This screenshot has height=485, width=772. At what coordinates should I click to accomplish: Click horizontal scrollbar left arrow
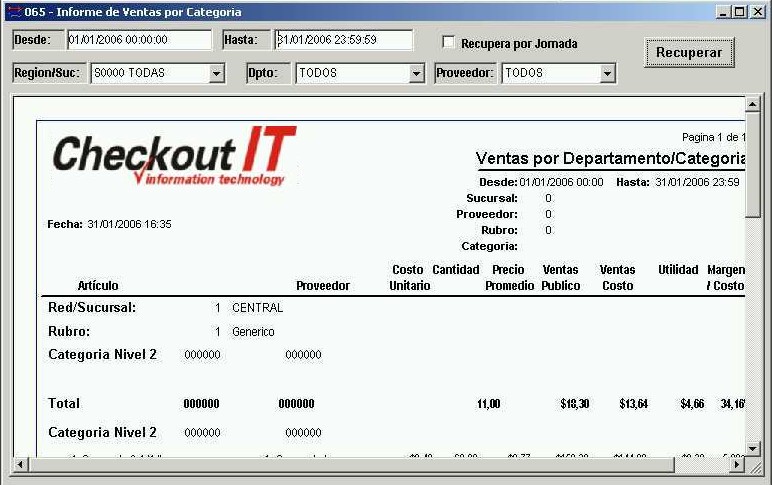point(20,465)
